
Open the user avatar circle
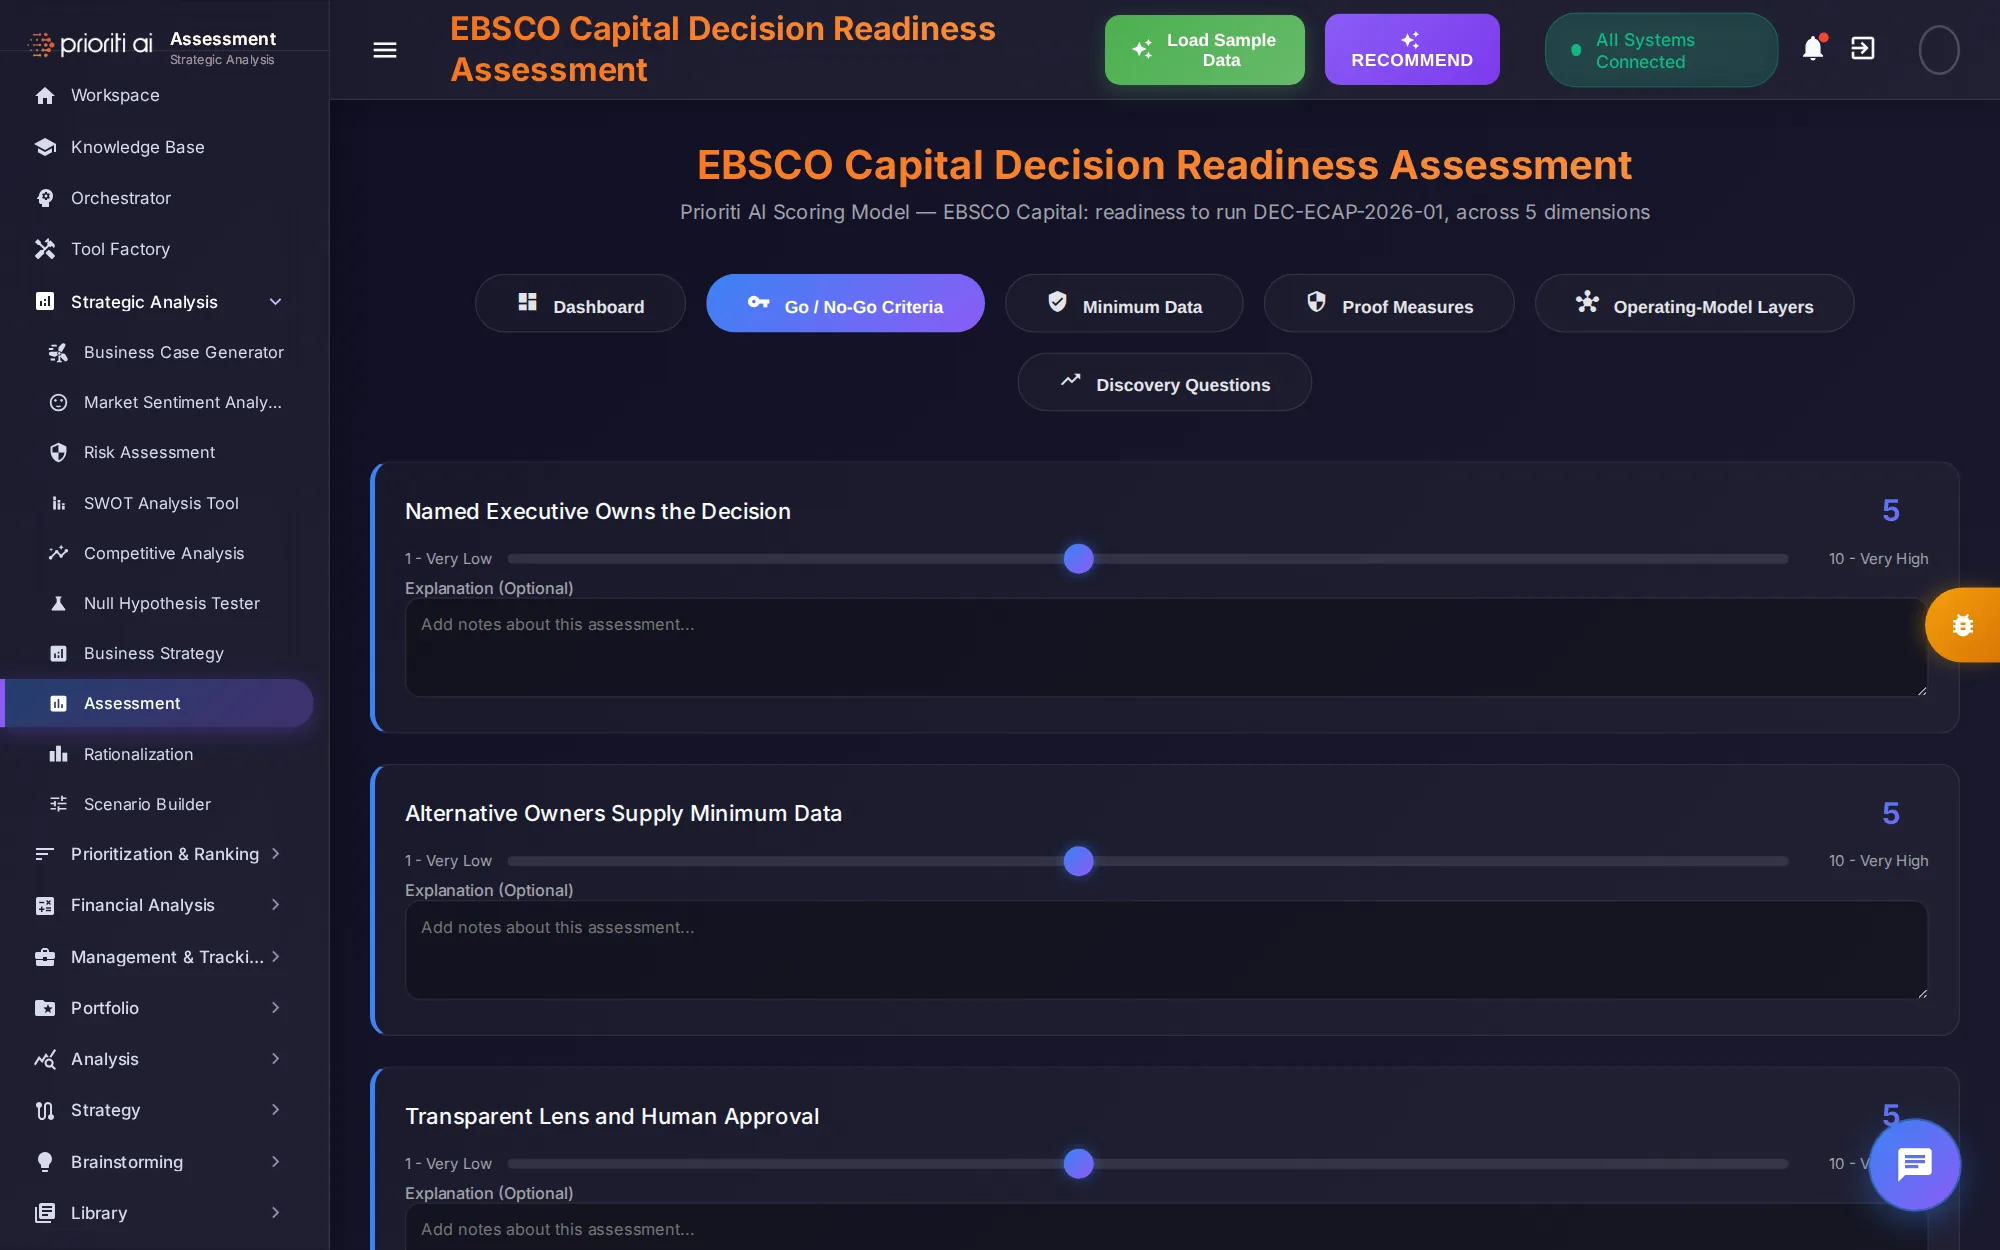(1938, 50)
